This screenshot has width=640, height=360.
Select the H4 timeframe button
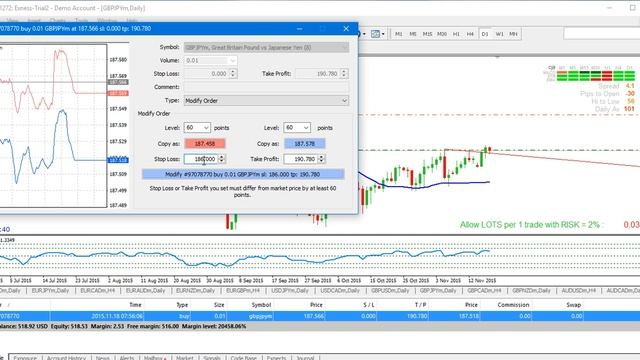[470, 34]
